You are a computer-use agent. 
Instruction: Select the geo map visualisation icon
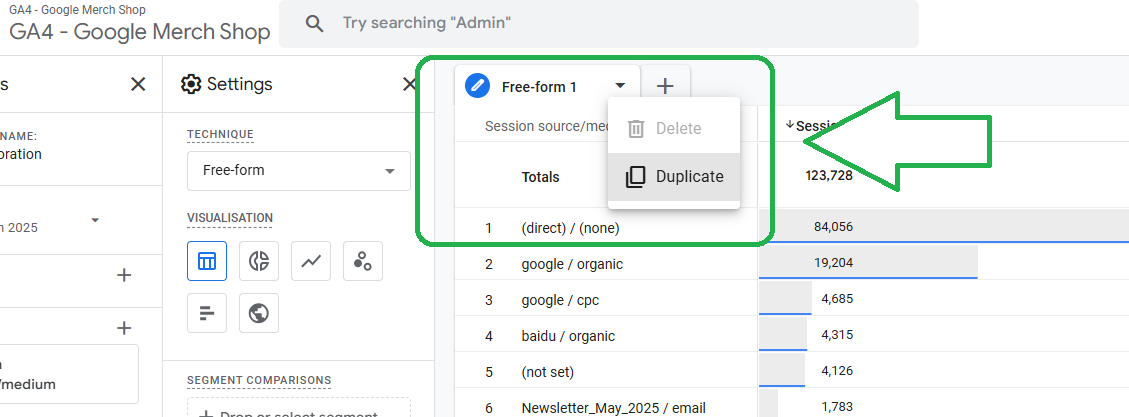coord(258,313)
